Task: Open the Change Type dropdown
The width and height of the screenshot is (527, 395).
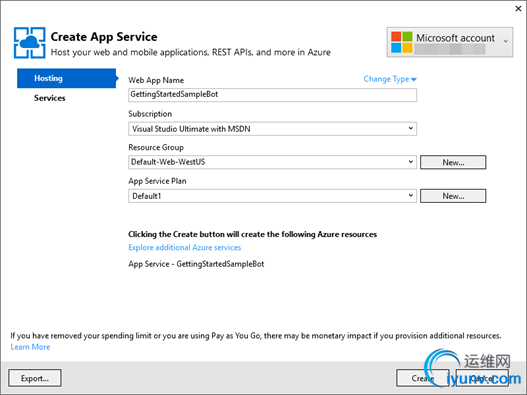Action: [390, 79]
